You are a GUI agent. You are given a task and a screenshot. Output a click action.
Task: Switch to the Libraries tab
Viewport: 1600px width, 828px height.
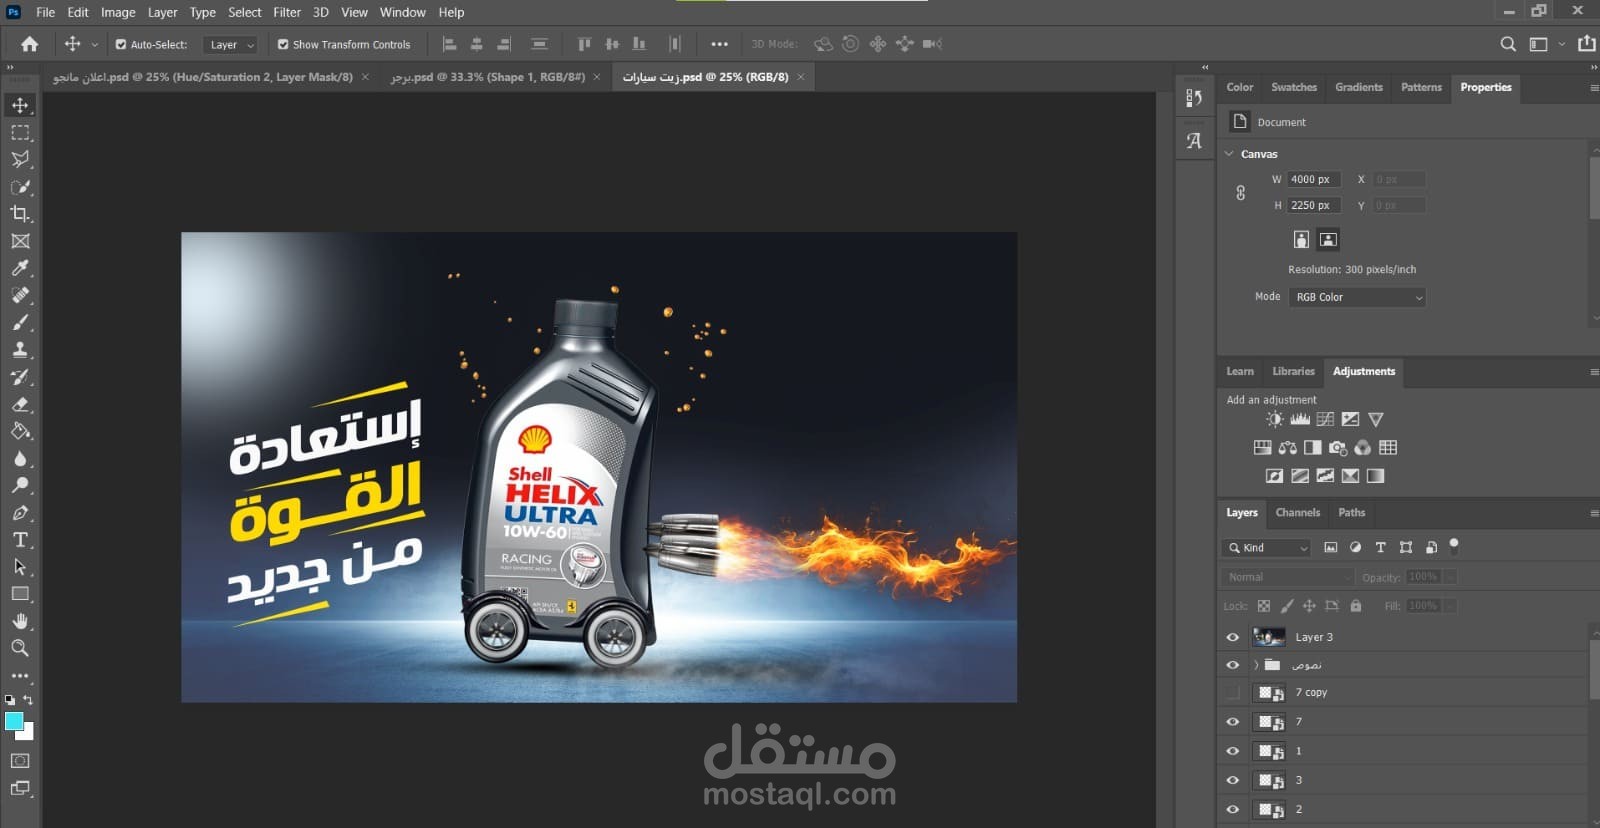point(1293,371)
